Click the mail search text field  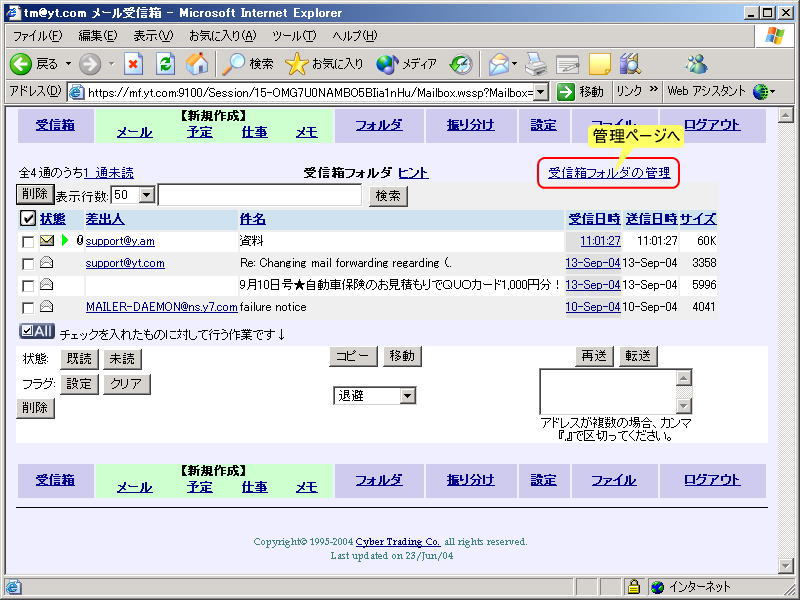click(x=260, y=195)
